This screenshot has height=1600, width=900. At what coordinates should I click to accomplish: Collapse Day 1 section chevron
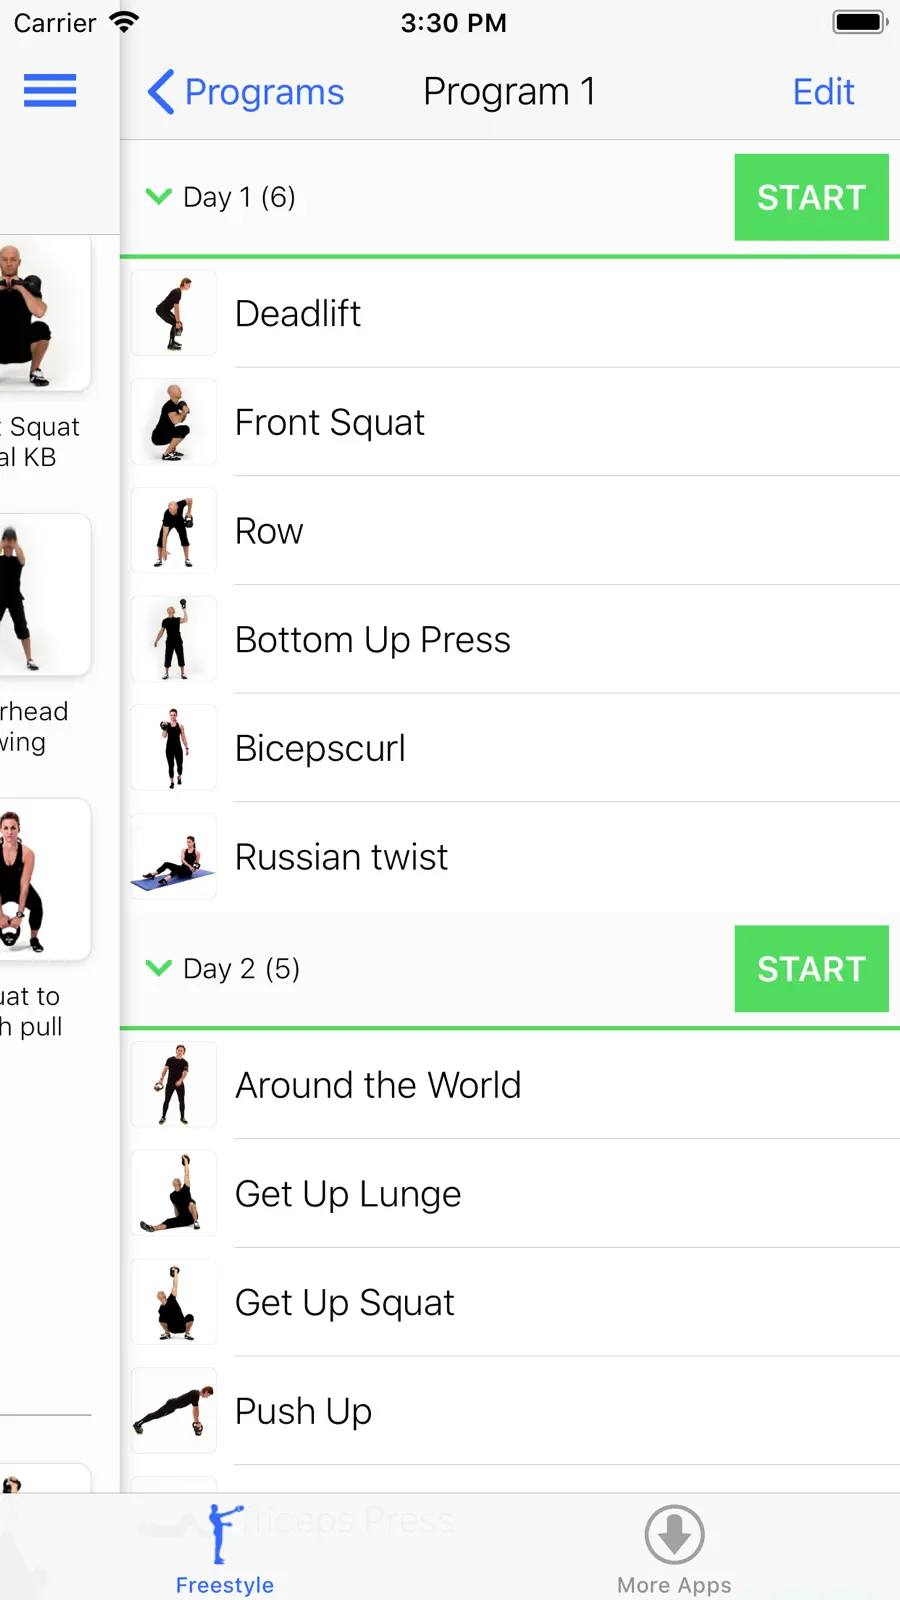tap(159, 196)
